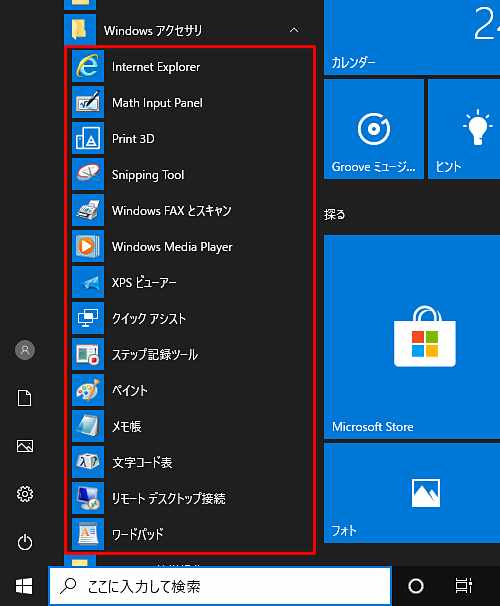The image size is (500, 606).
Task: Click the ワードパッド text label
Action: coord(138,534)
